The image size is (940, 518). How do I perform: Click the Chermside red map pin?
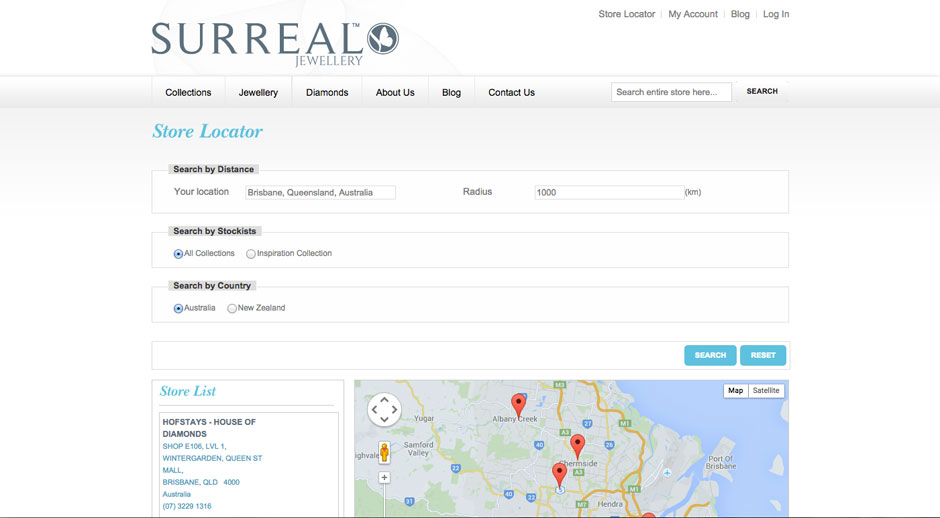577,445
